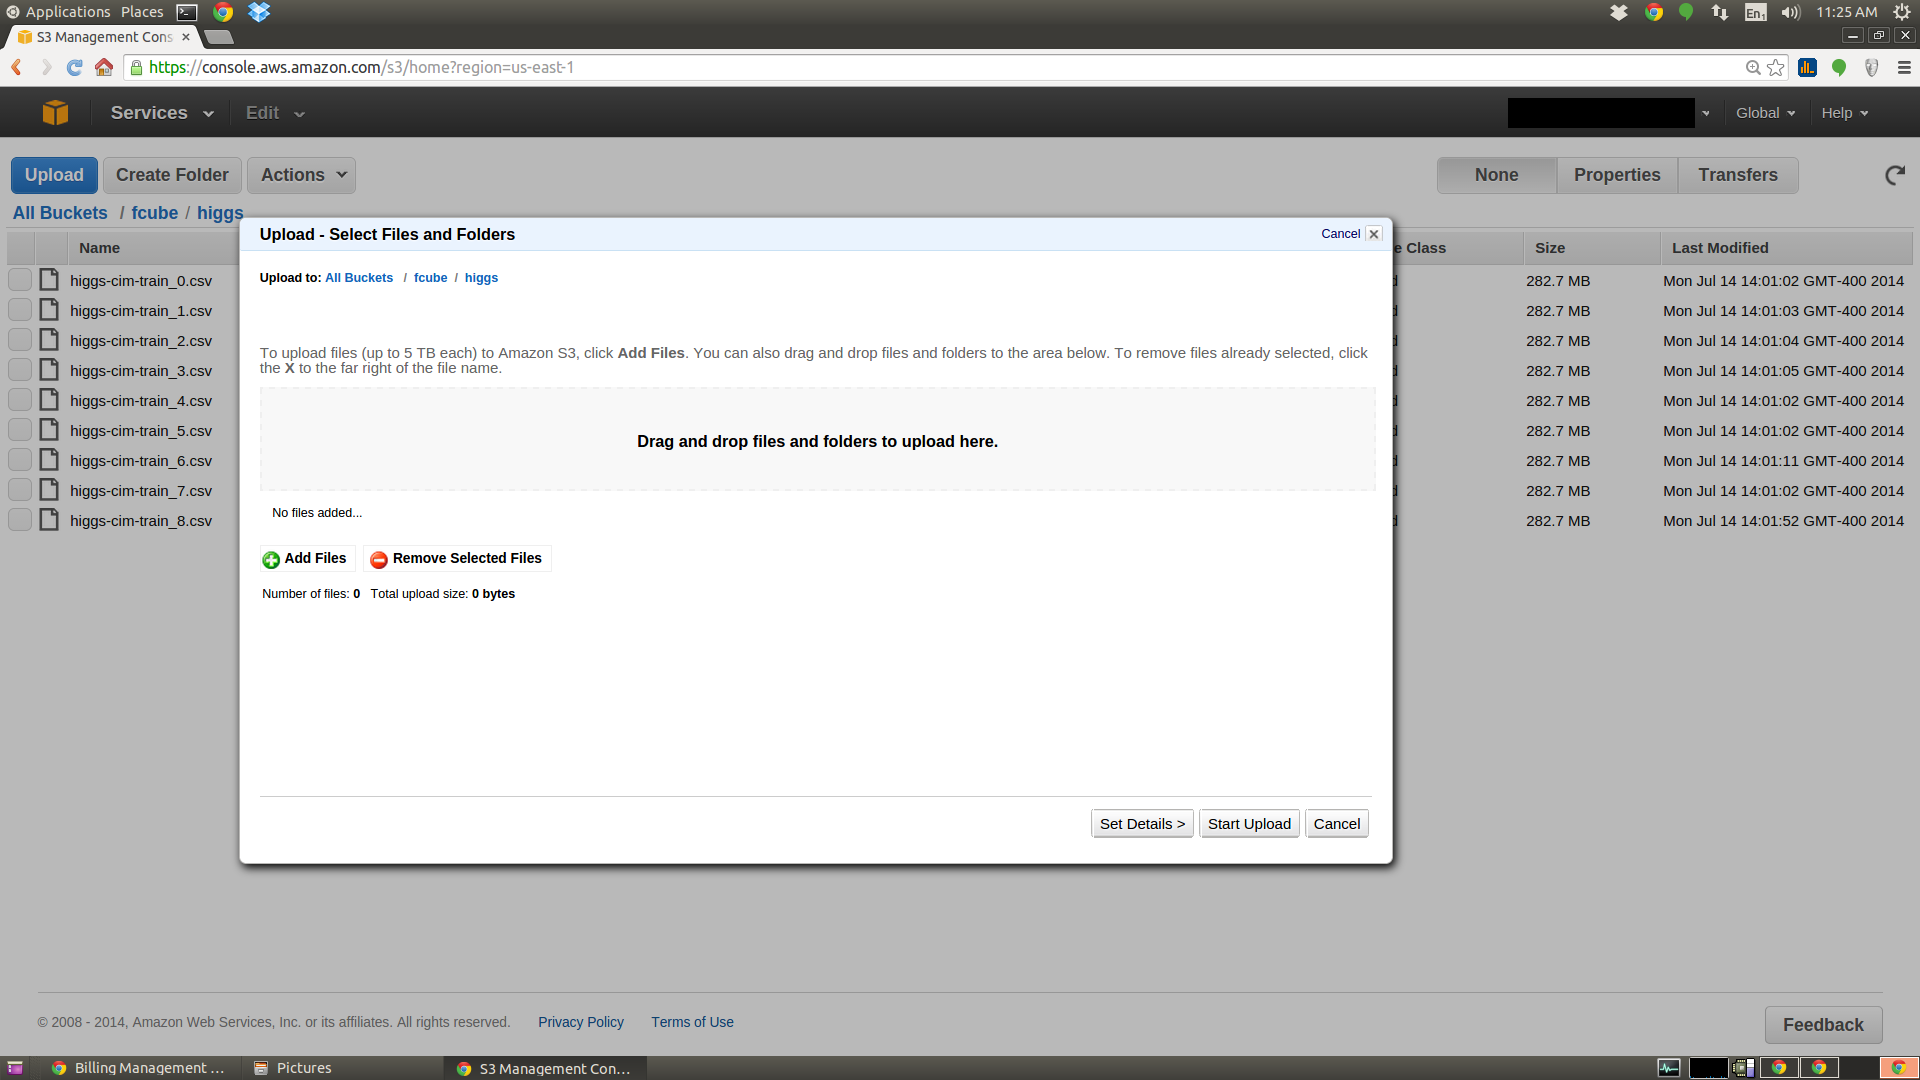Expand the account name dropdown arrow
The width and height of the screenshot is (1920, 1080).
[x=1706, y=114]
